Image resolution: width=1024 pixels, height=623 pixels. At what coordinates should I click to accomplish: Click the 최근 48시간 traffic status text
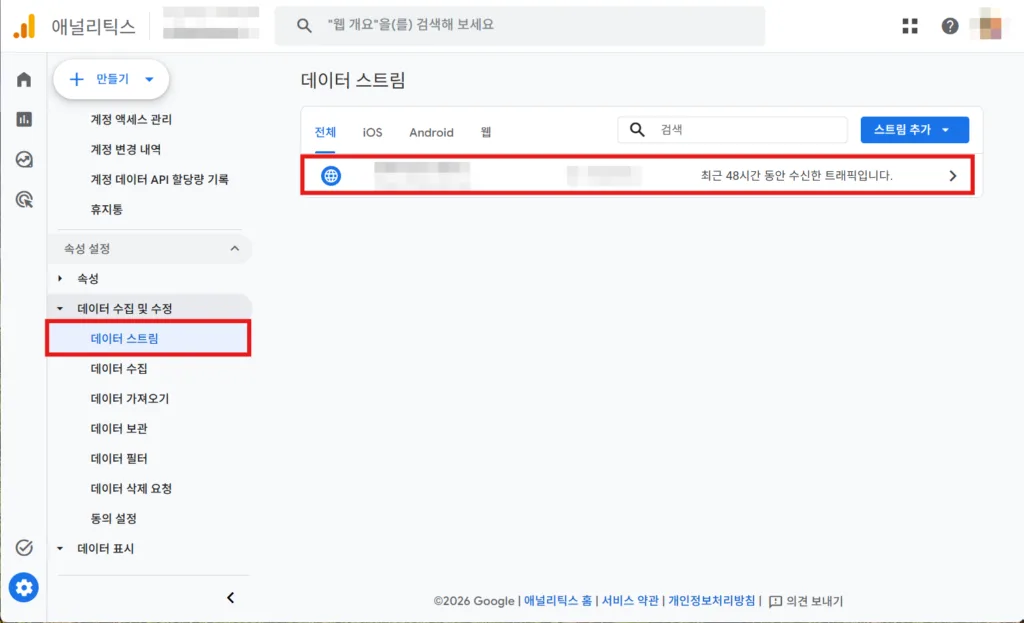pos(796,176)
